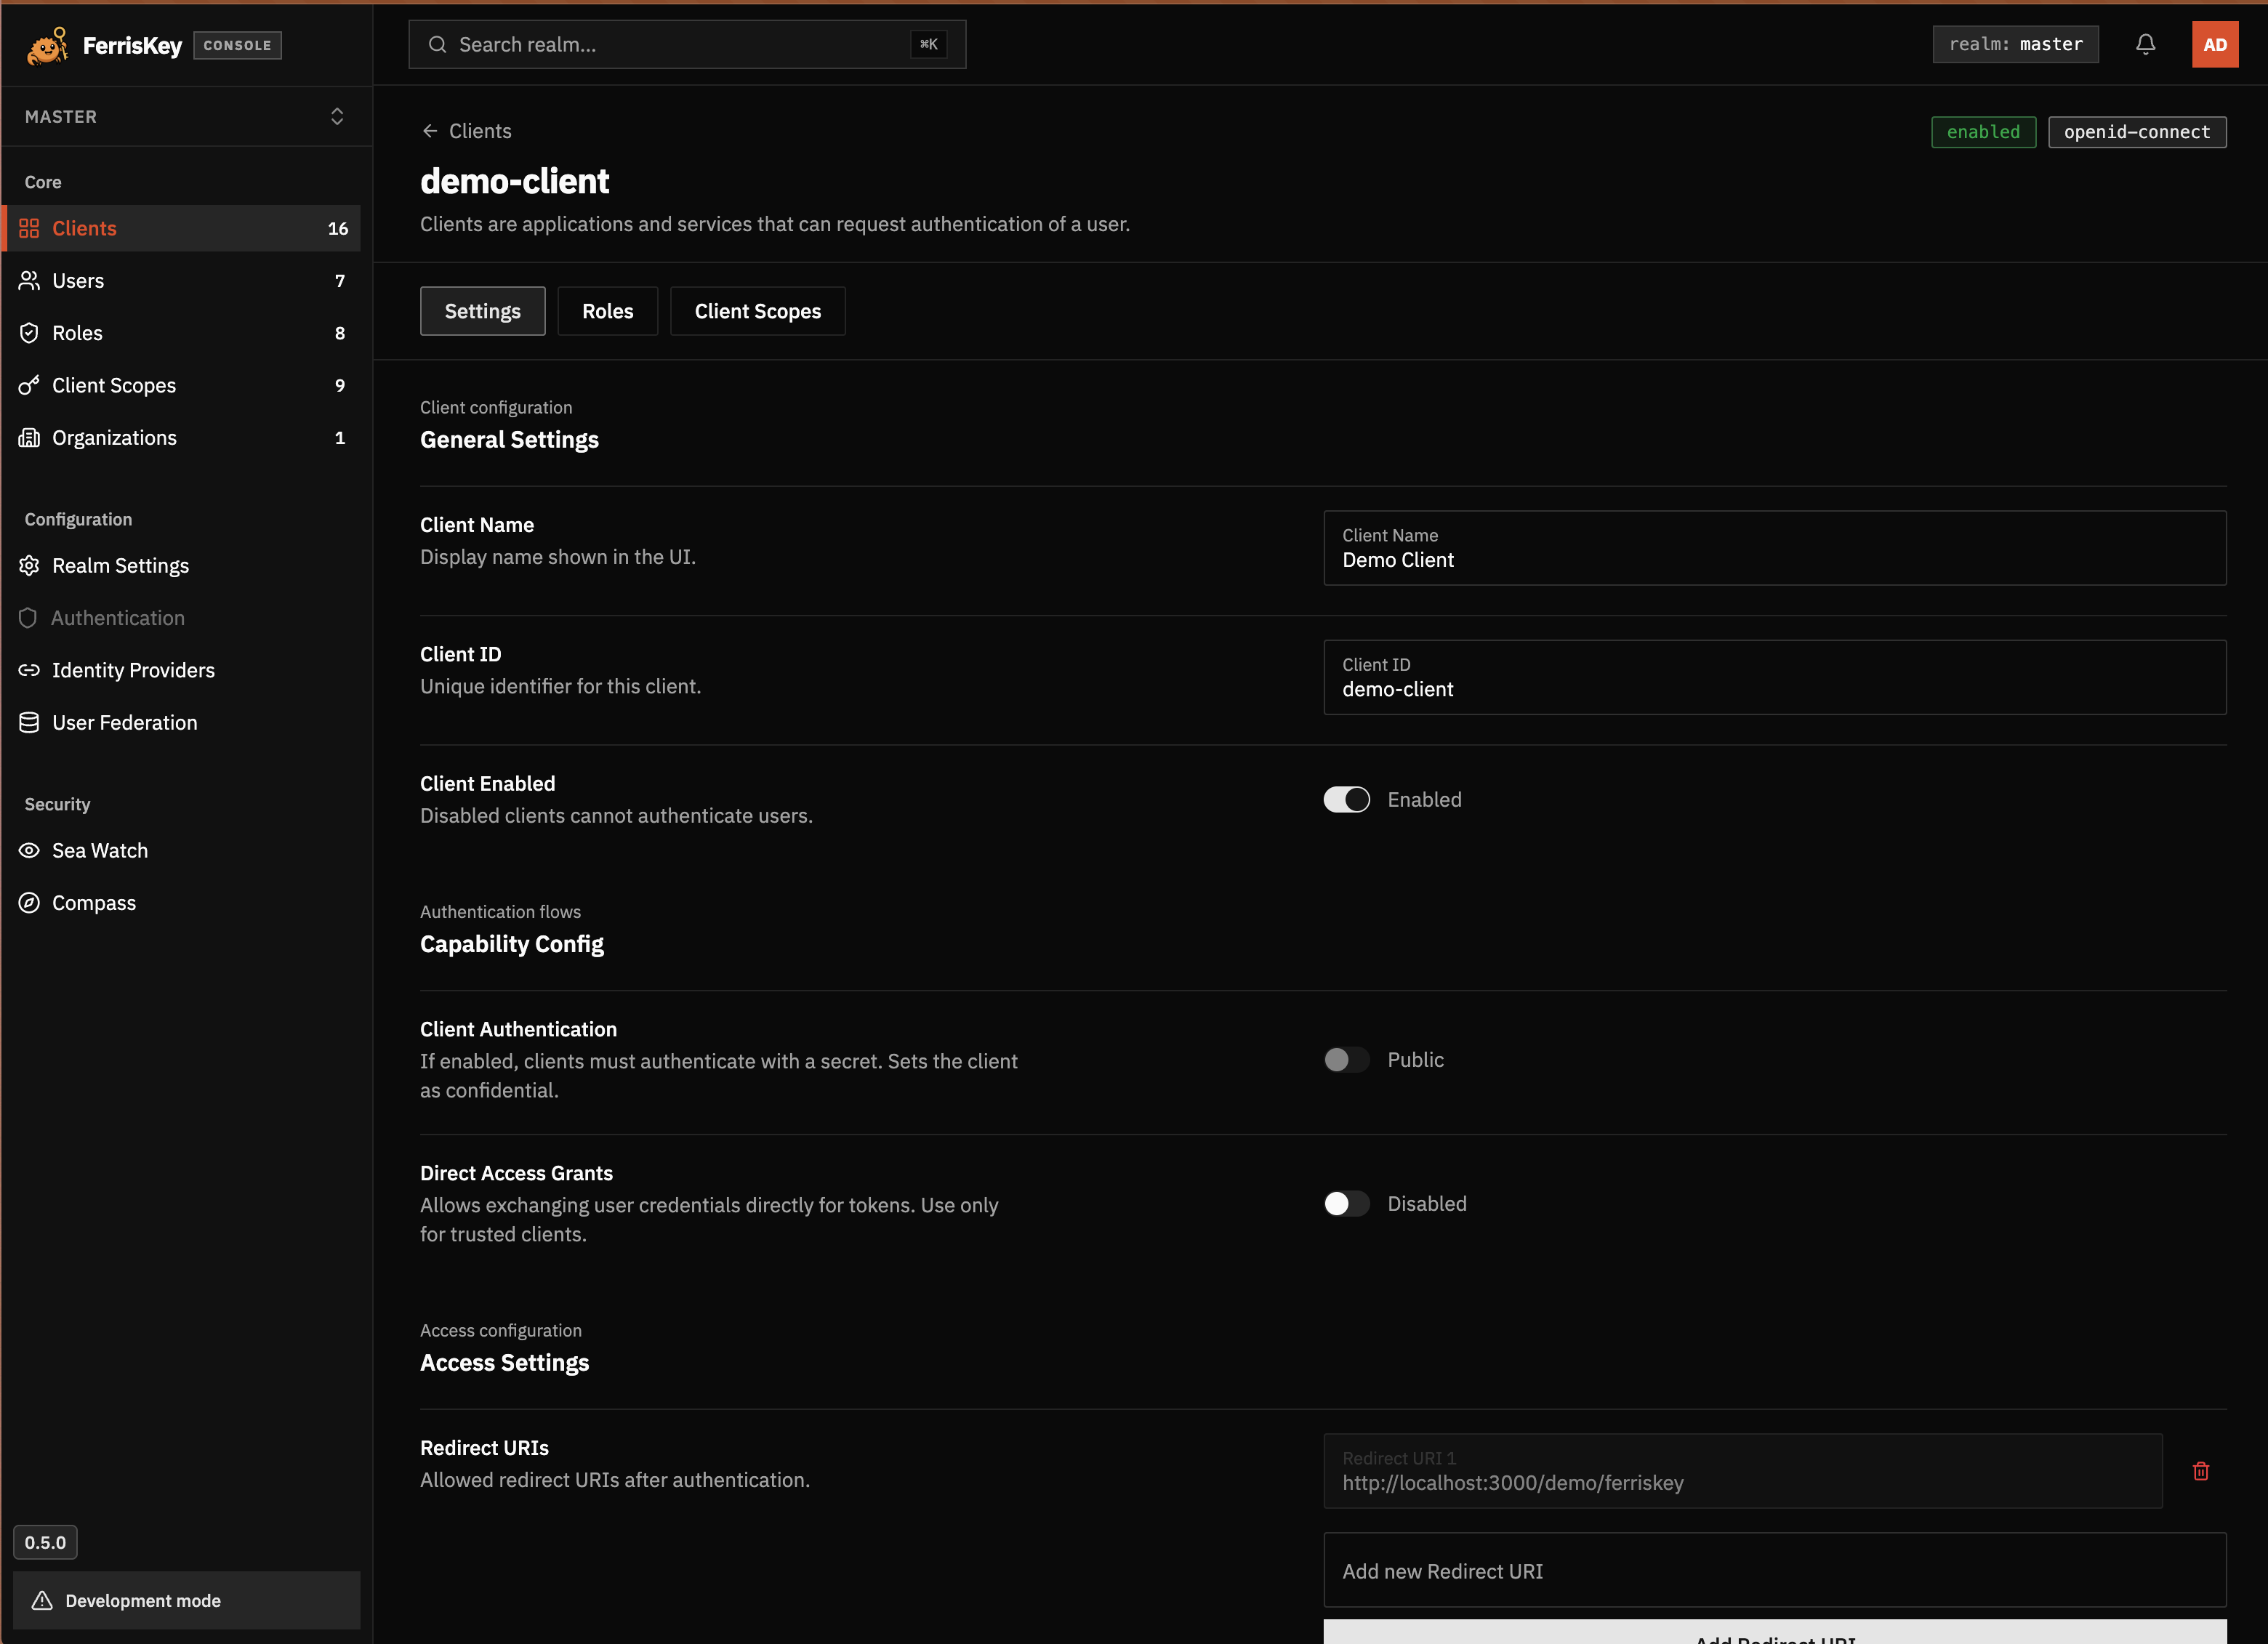Switch to the Roles tab
The image size is (2268, 1644).
(x=607, y=311)
